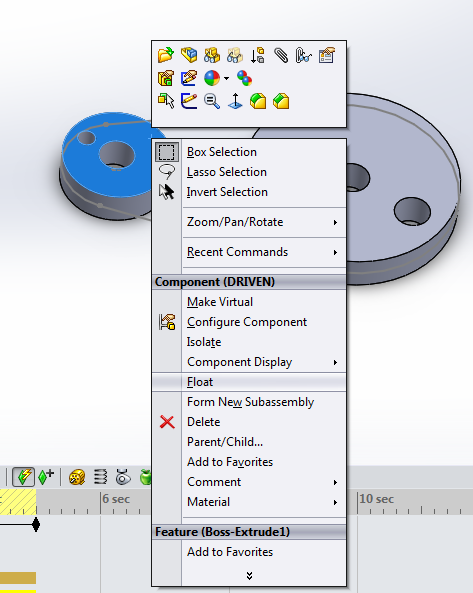Click the Edit Sketch icon with hand
The image size is (473, 593).
[x=189, y=78]
